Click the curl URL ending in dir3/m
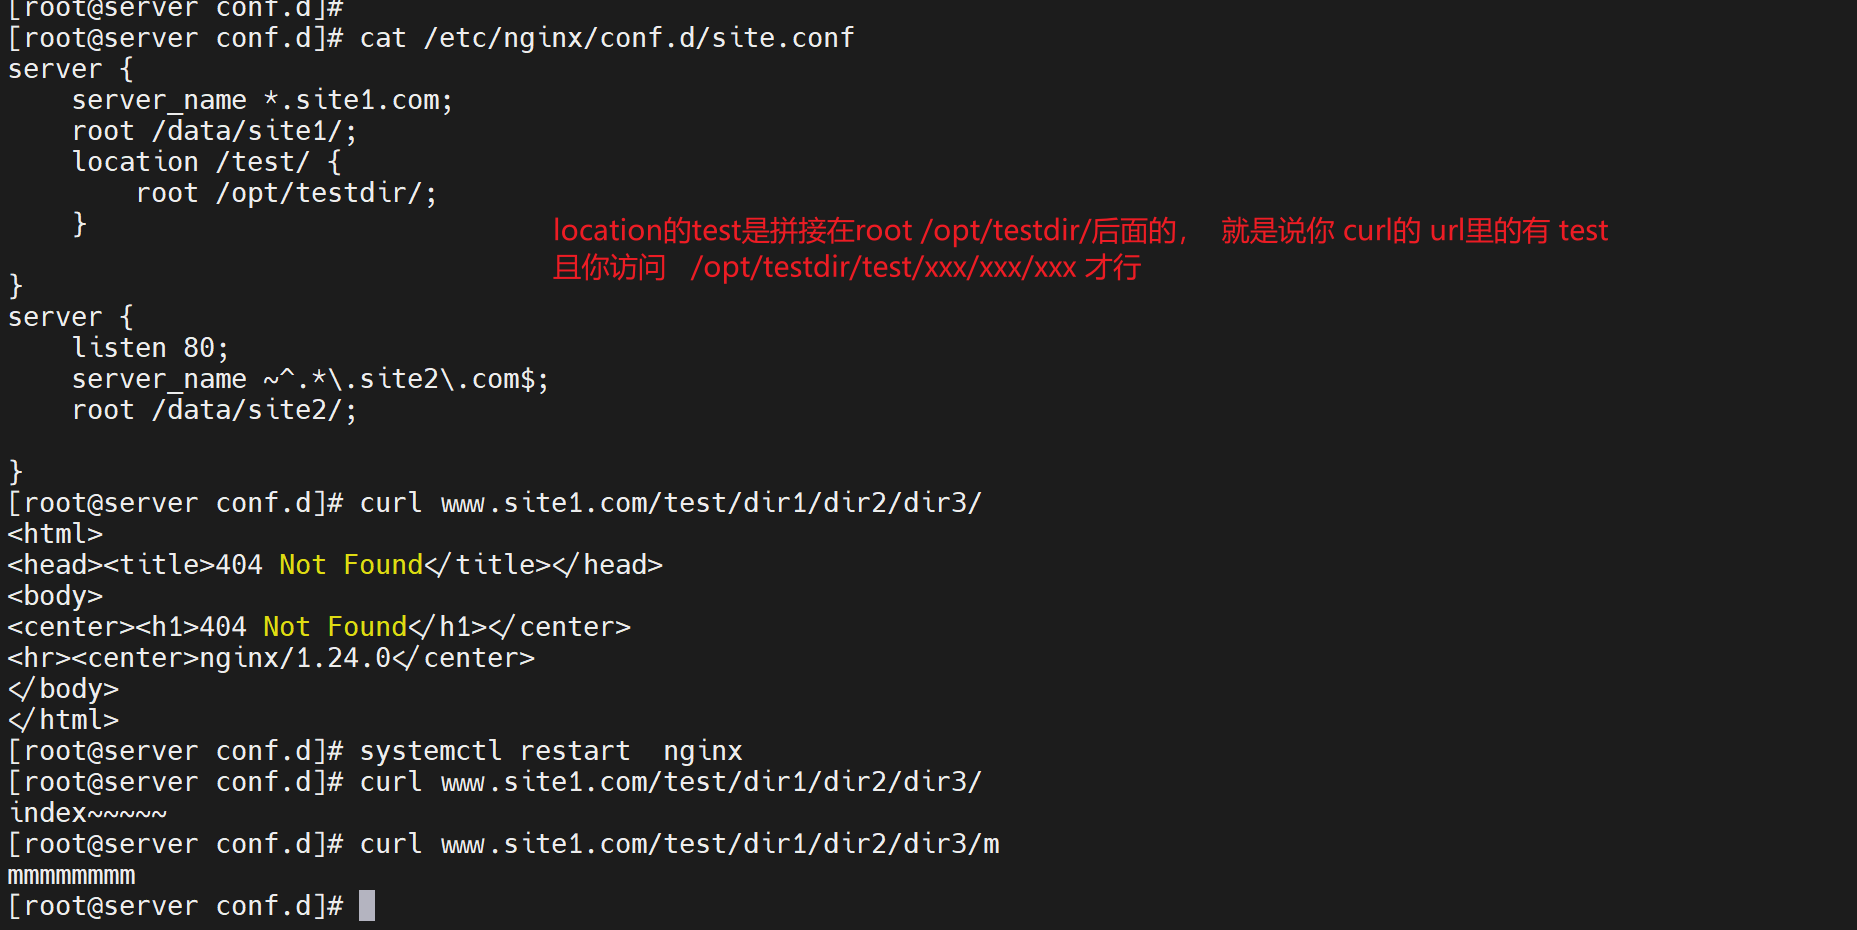Screen dimensions: 1857x930 pyautogui.click(x=720, y=844)
